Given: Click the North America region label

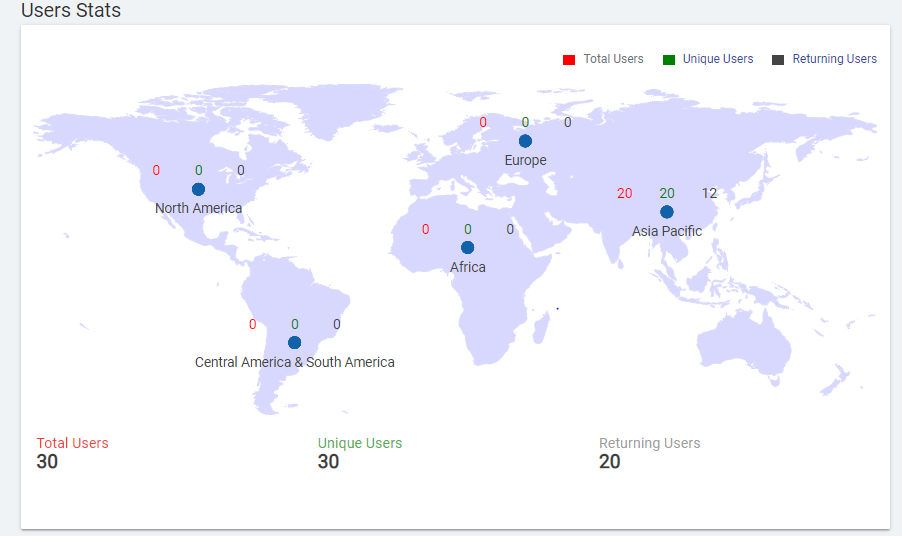Looking at the screenshot, I should pyautogui.click(x=198, y=208).
